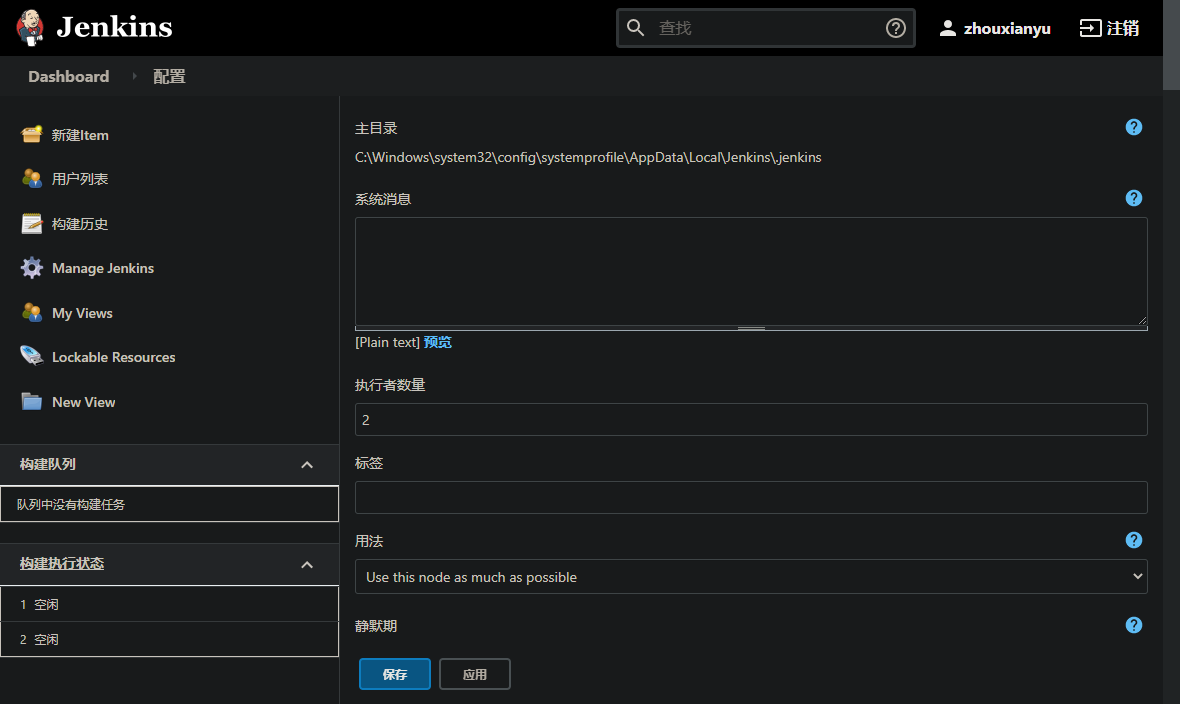Viewport: 1180px width, 704px height.
Task: Click the New View folder icon
Action: [x=32, y=401]
